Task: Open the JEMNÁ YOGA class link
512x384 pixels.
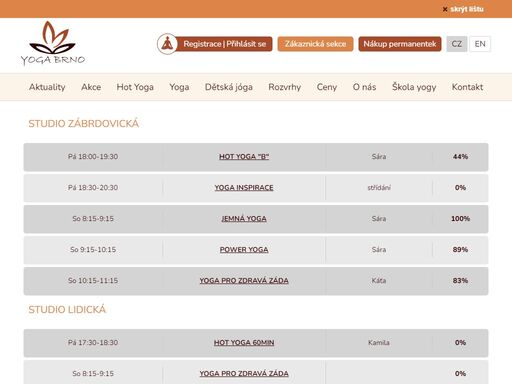Action: [x=244, y=219]
